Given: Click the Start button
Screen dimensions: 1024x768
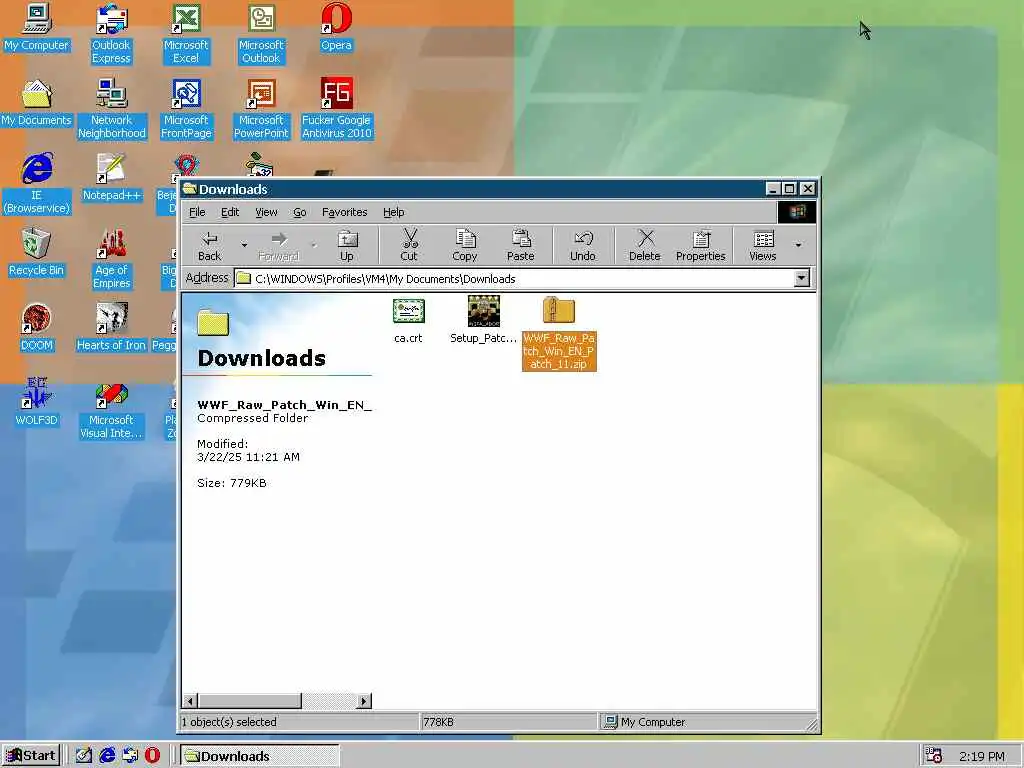Looking at the screenshot, I should click(31, 756).
